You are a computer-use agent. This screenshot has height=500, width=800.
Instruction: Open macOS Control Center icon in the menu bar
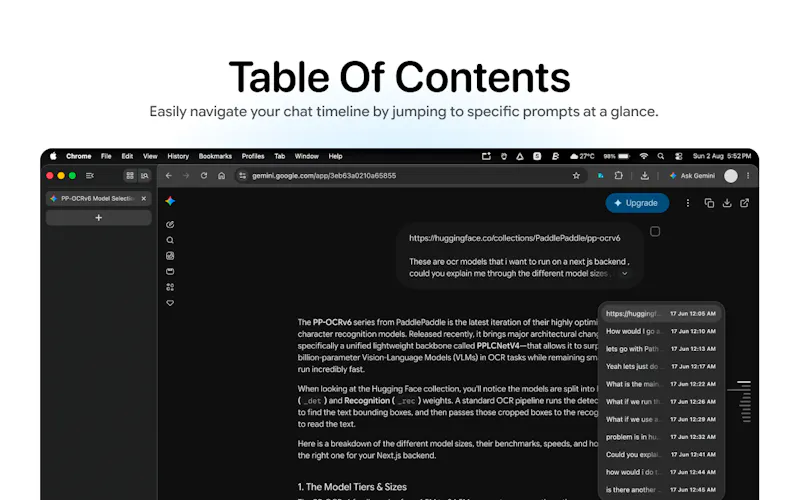(679, 156)
